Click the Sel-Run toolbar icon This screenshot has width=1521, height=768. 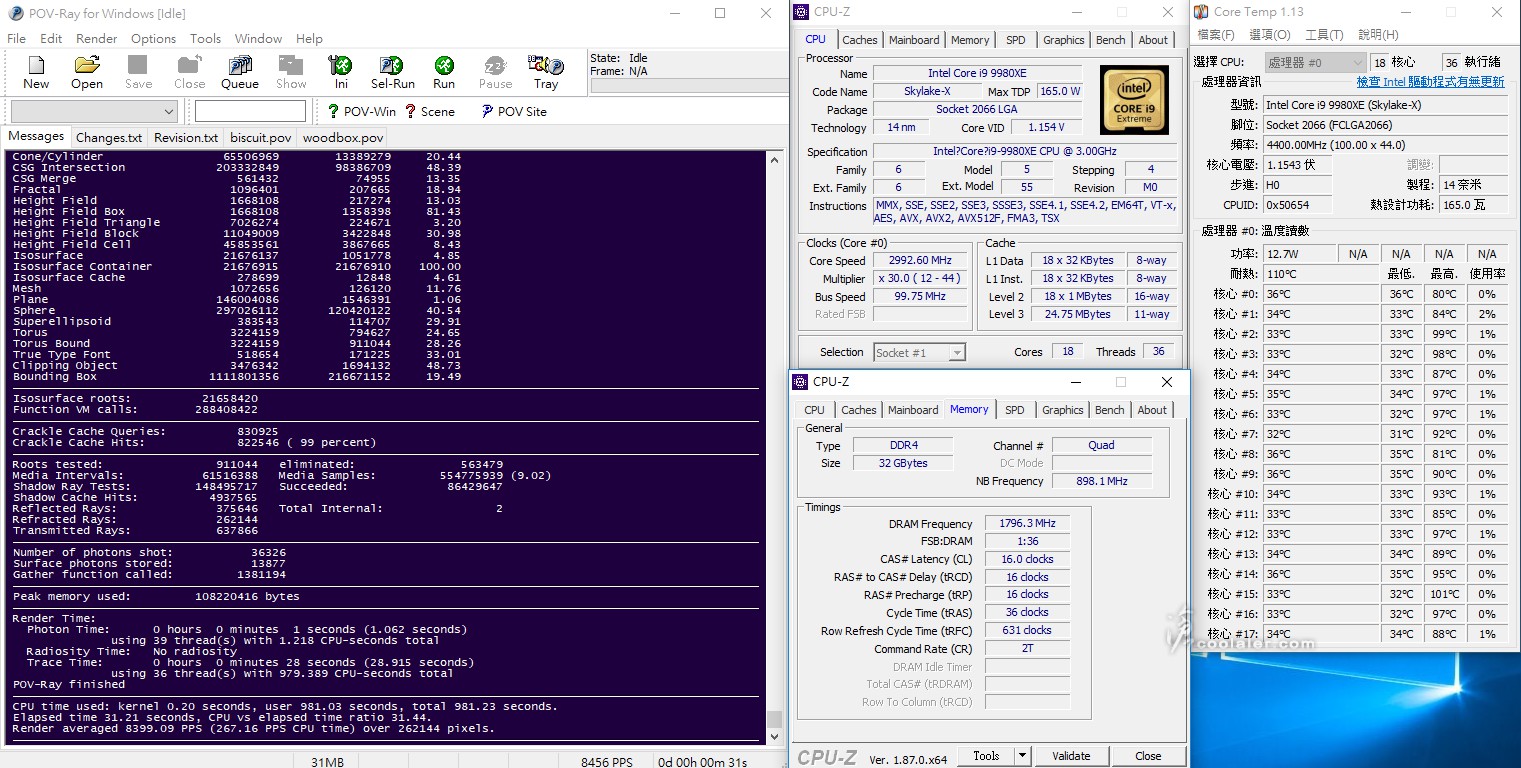[393, 72]
